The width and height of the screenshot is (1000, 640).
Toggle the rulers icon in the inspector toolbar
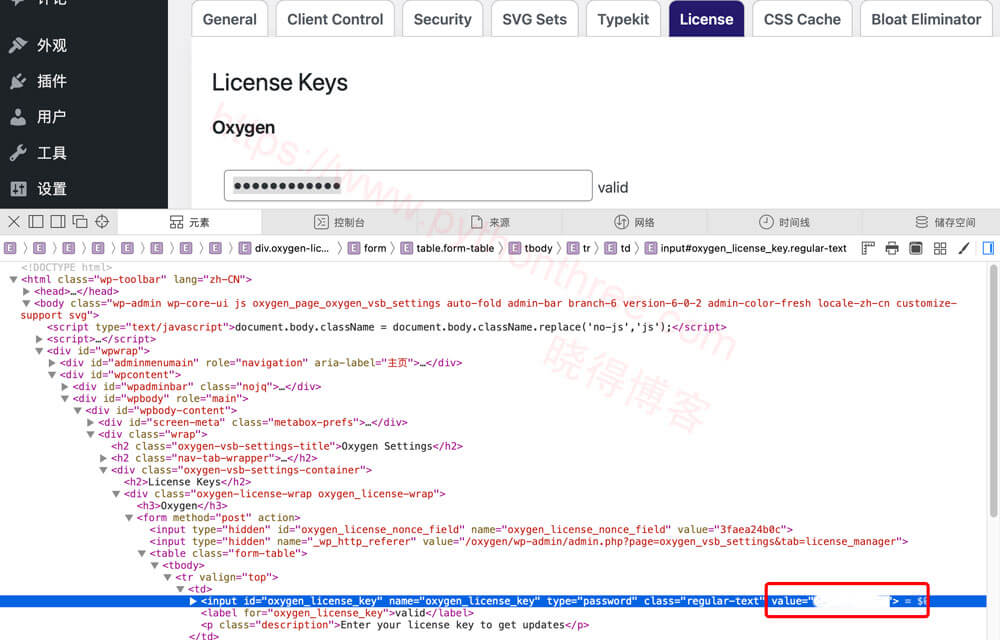(868, 248)
